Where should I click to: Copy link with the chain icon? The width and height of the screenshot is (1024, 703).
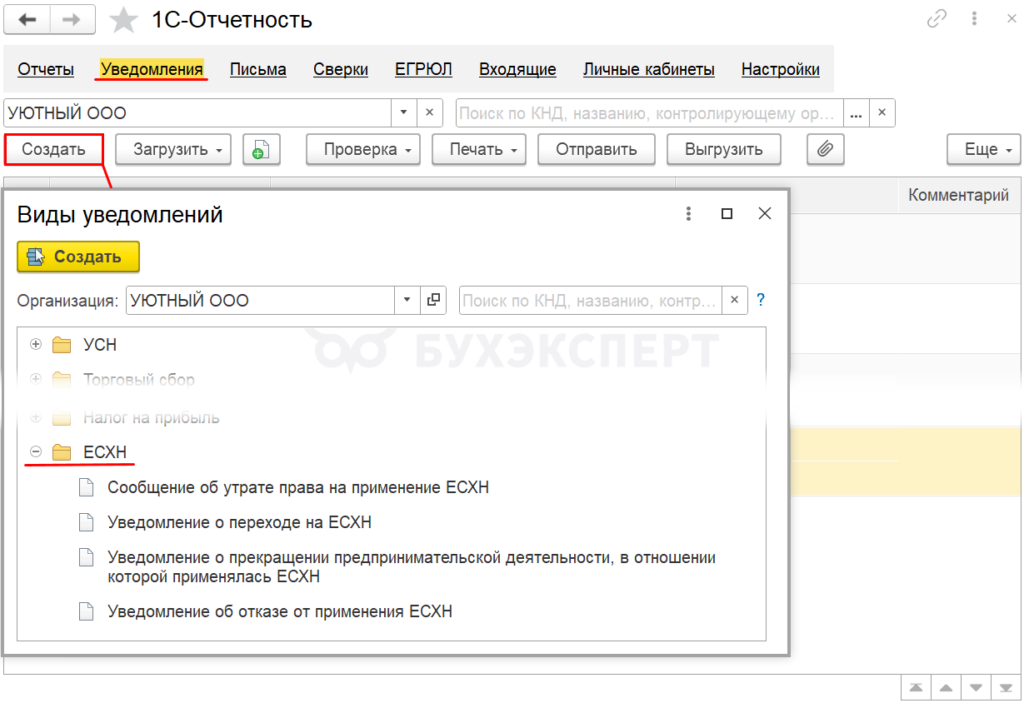(936, 19)
